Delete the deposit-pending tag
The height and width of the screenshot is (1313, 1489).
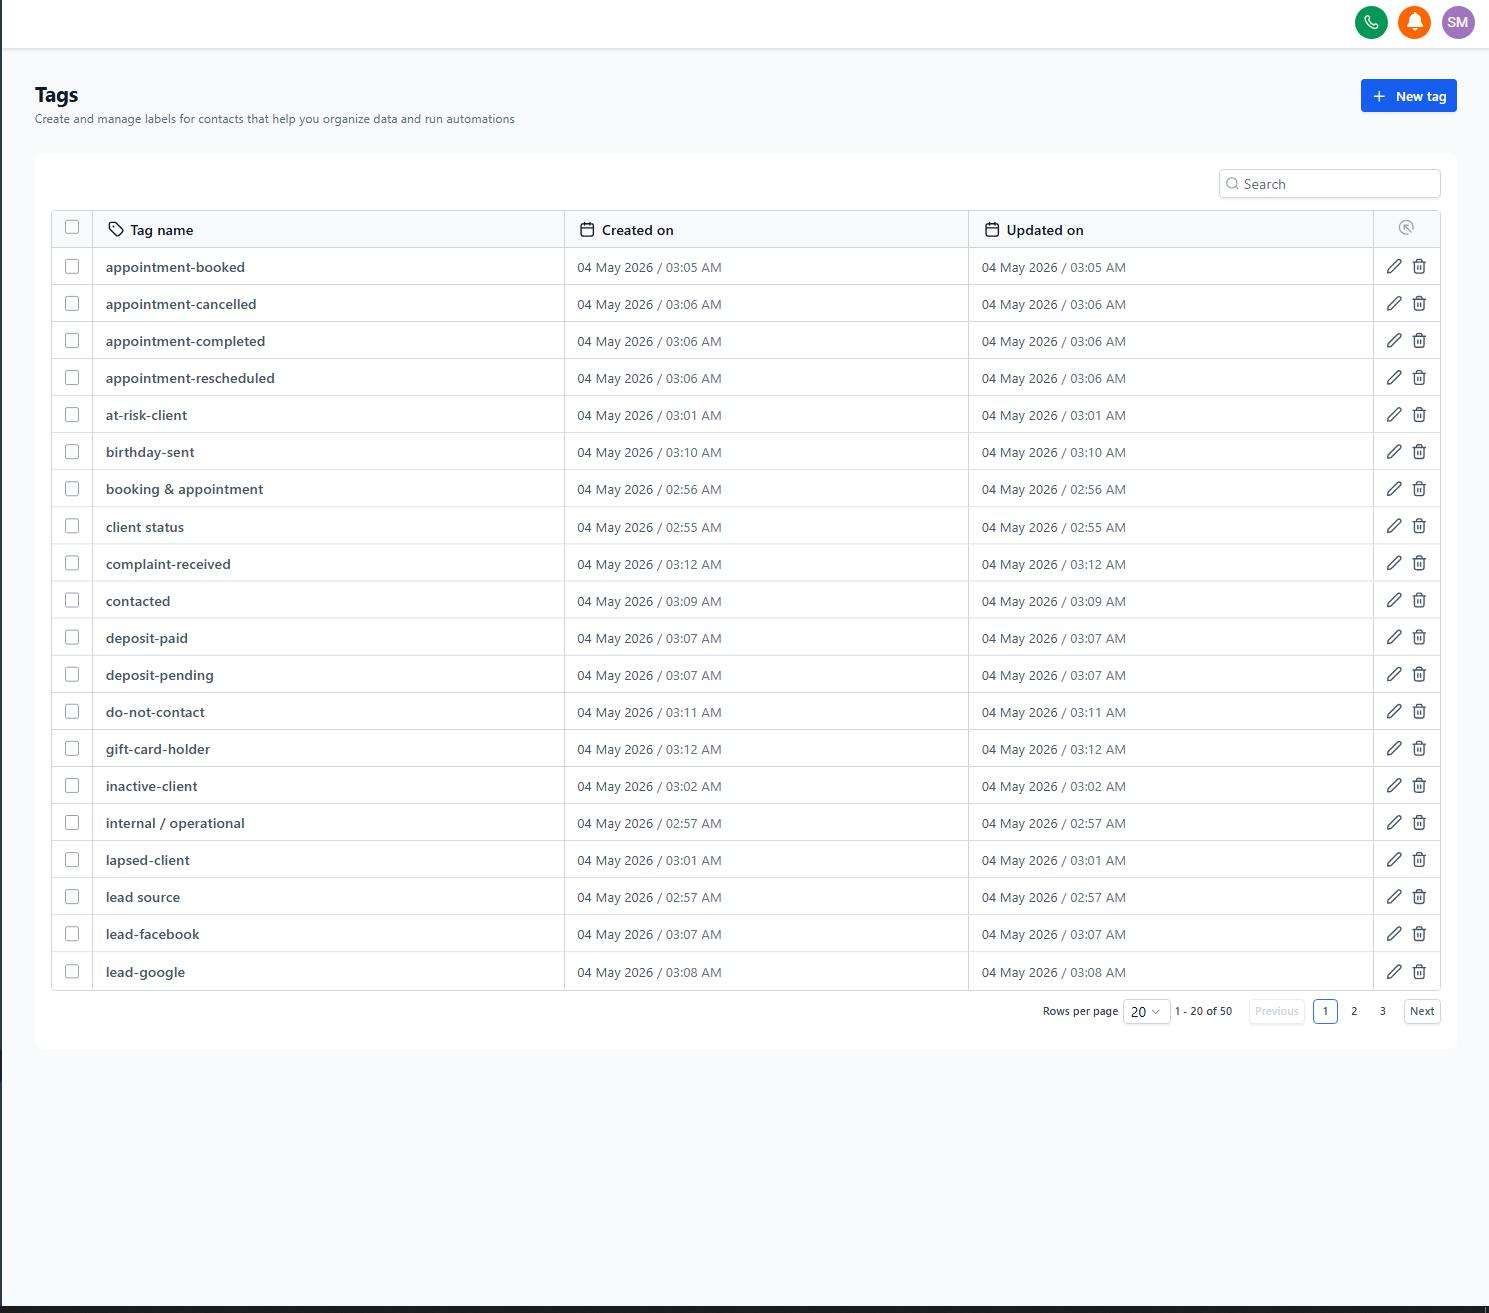1419,674
